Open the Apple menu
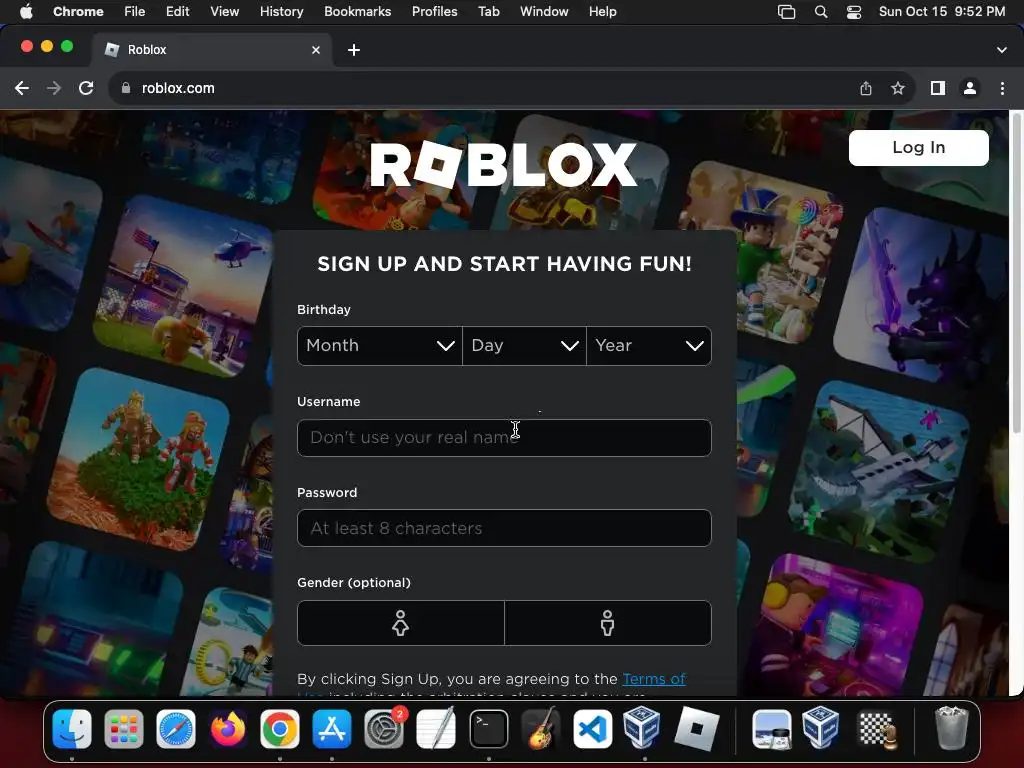 pyautogui.click(x=26, y=12)
